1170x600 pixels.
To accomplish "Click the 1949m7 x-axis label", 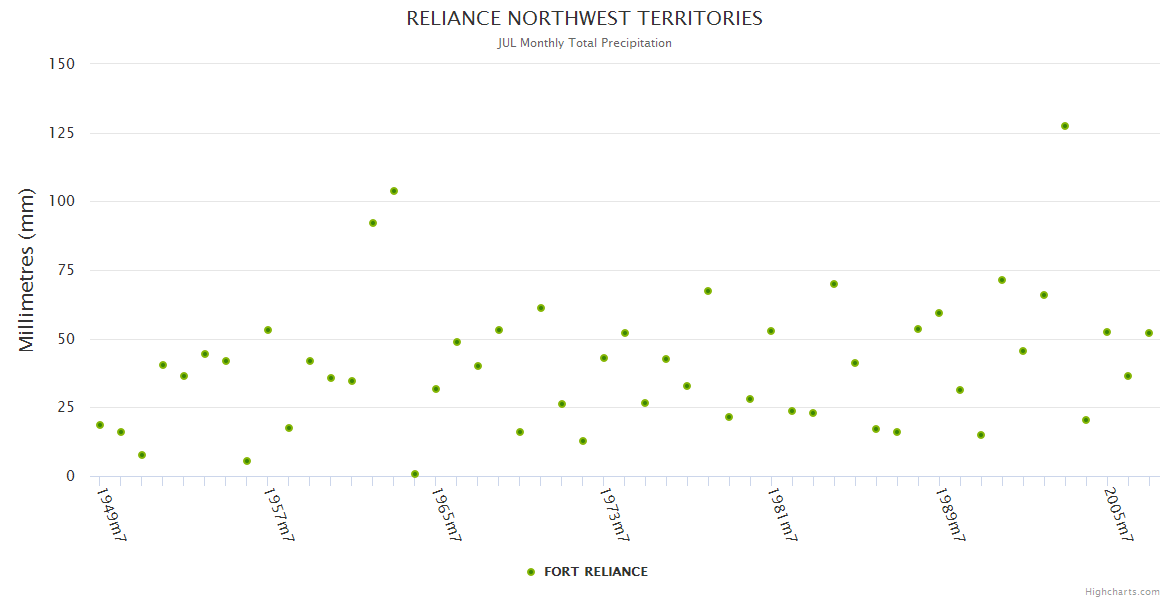I will tap(111, 515).
